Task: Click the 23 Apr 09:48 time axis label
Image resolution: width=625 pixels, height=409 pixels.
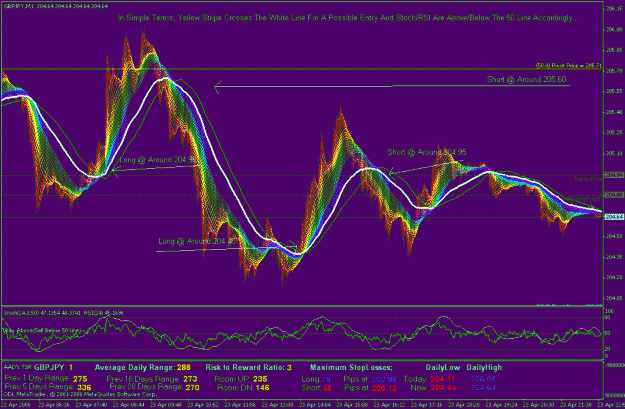Action: point(165,404)
